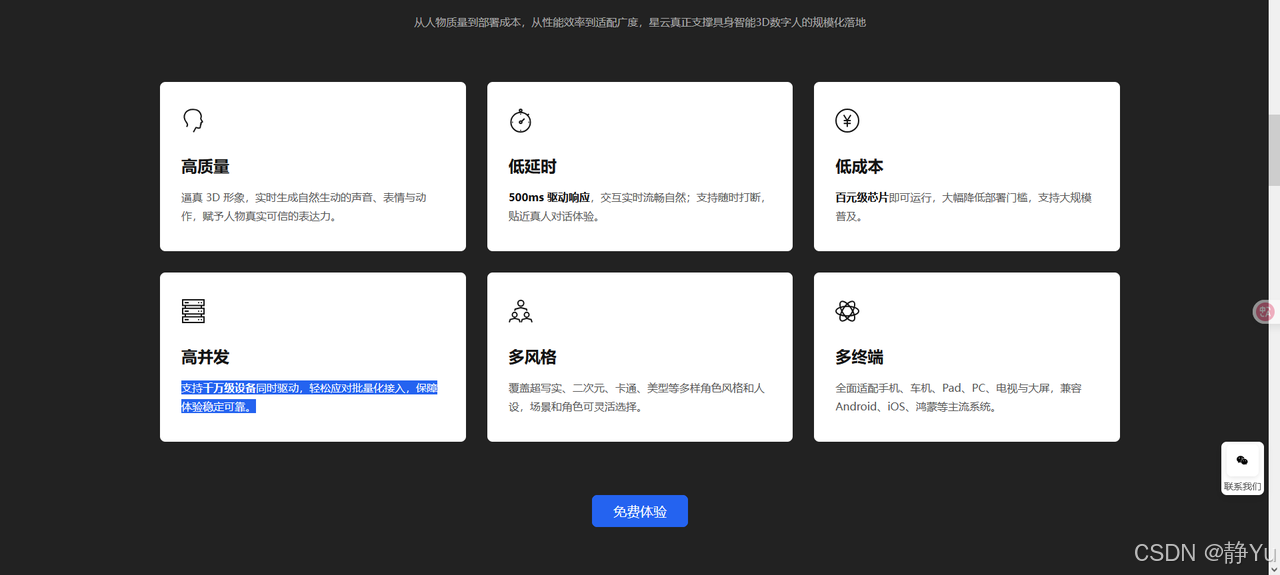Image resolution: width=1280 pixels, height=575 pixels.
Task: Click the head icon above 高质量
Action: pyautogui.click(x=193, y=121)
